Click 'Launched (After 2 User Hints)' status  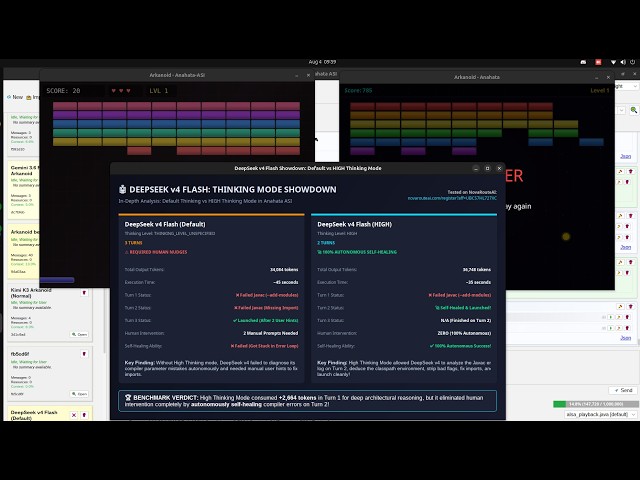265,320
